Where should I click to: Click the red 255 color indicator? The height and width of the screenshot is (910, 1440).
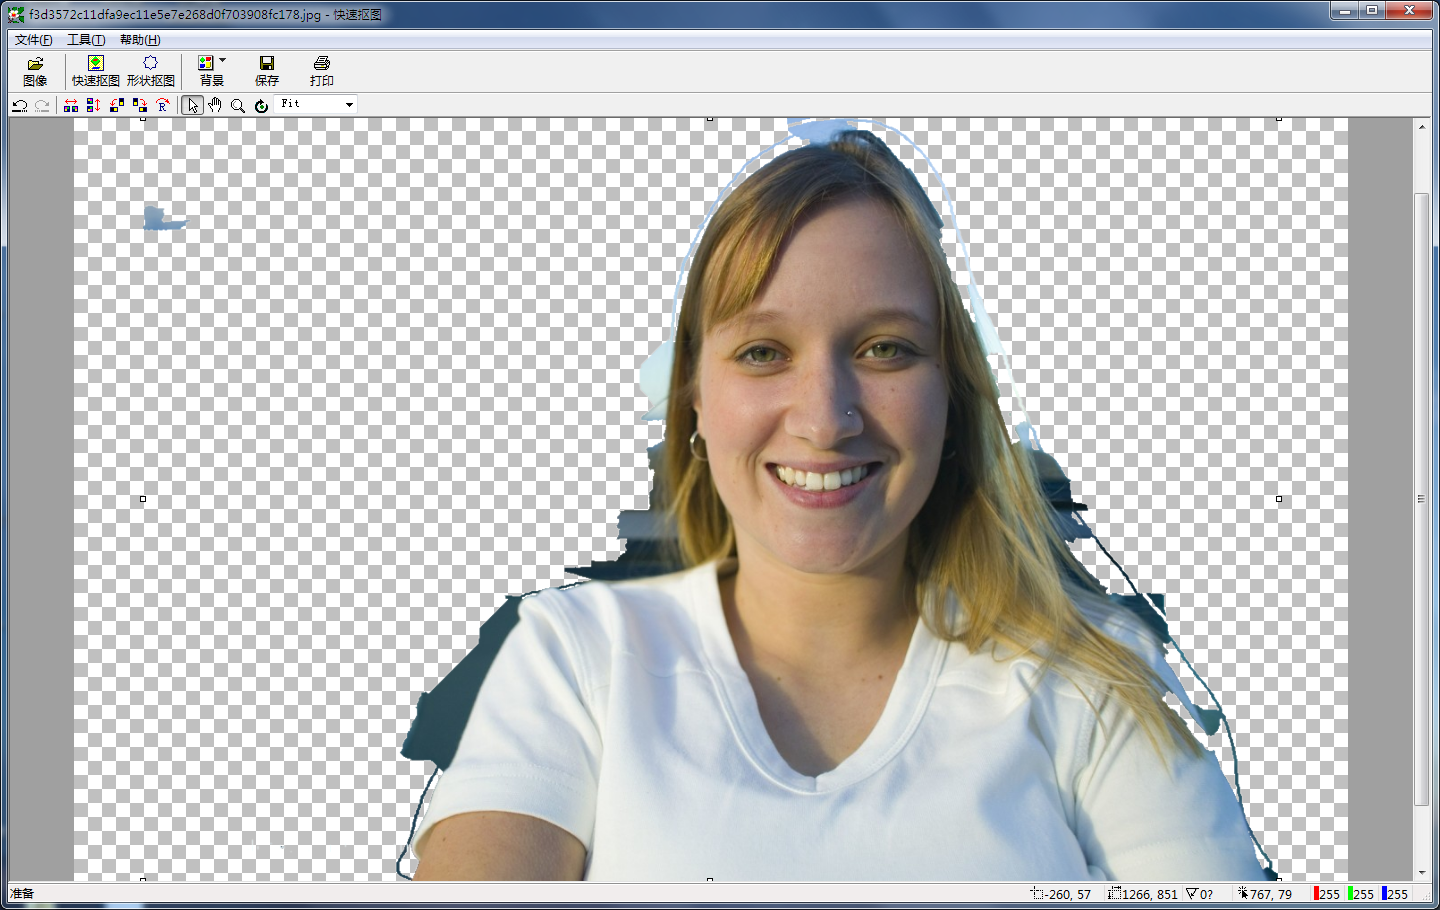coord(1327,894)
